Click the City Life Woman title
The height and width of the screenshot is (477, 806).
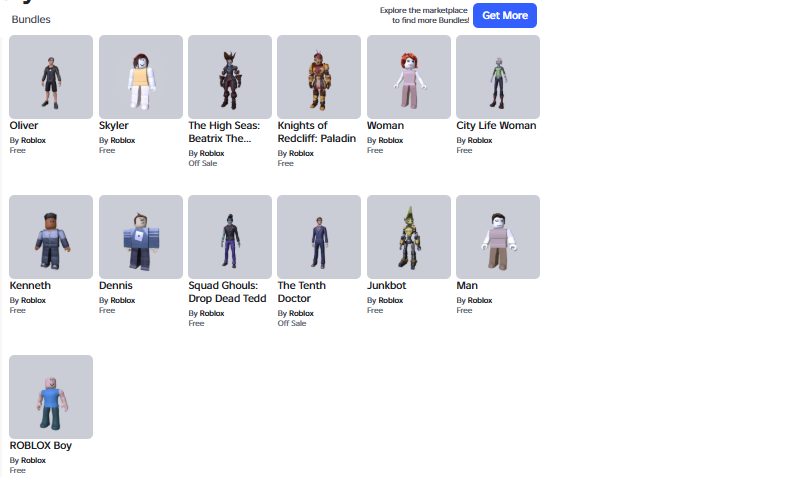click(496, 125)
